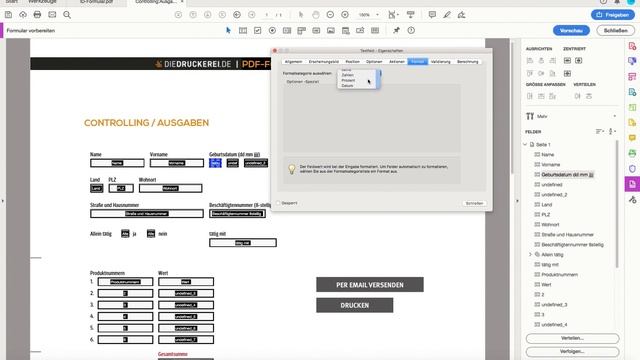The width and height of the screenshot is (640, 360).
Task: Select the Hand pan tool
Action: (x=316, y=15)
